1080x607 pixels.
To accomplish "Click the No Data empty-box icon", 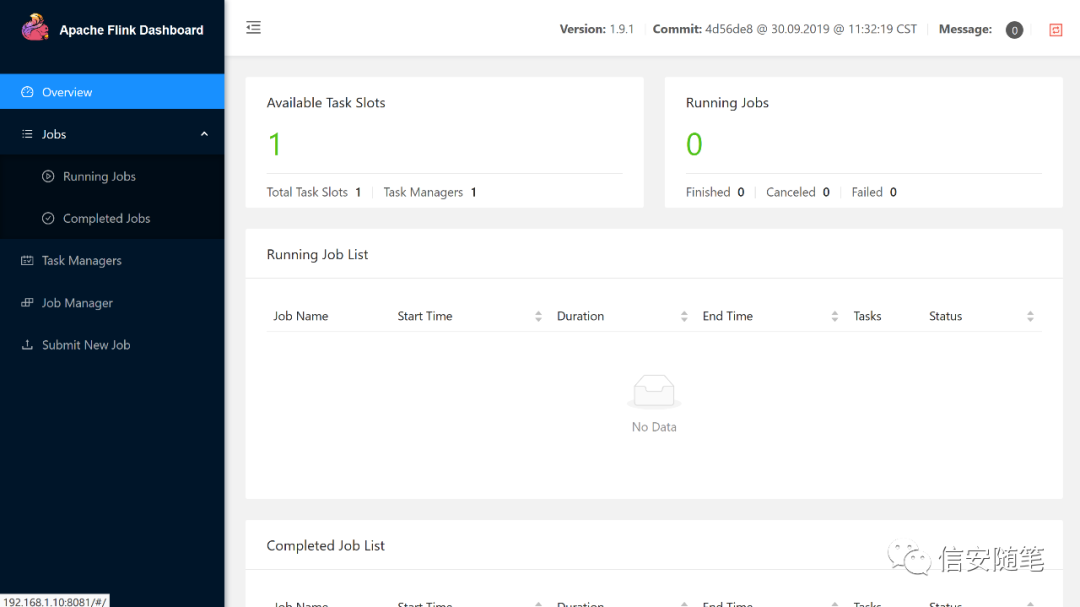I will (654, 391).
